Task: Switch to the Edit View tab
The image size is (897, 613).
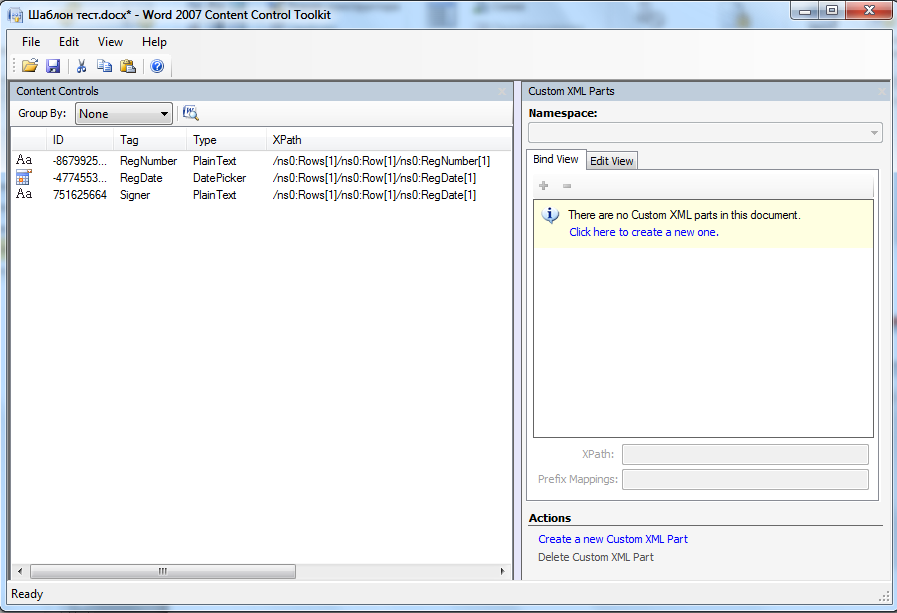Action: click(x=612, y=161)
